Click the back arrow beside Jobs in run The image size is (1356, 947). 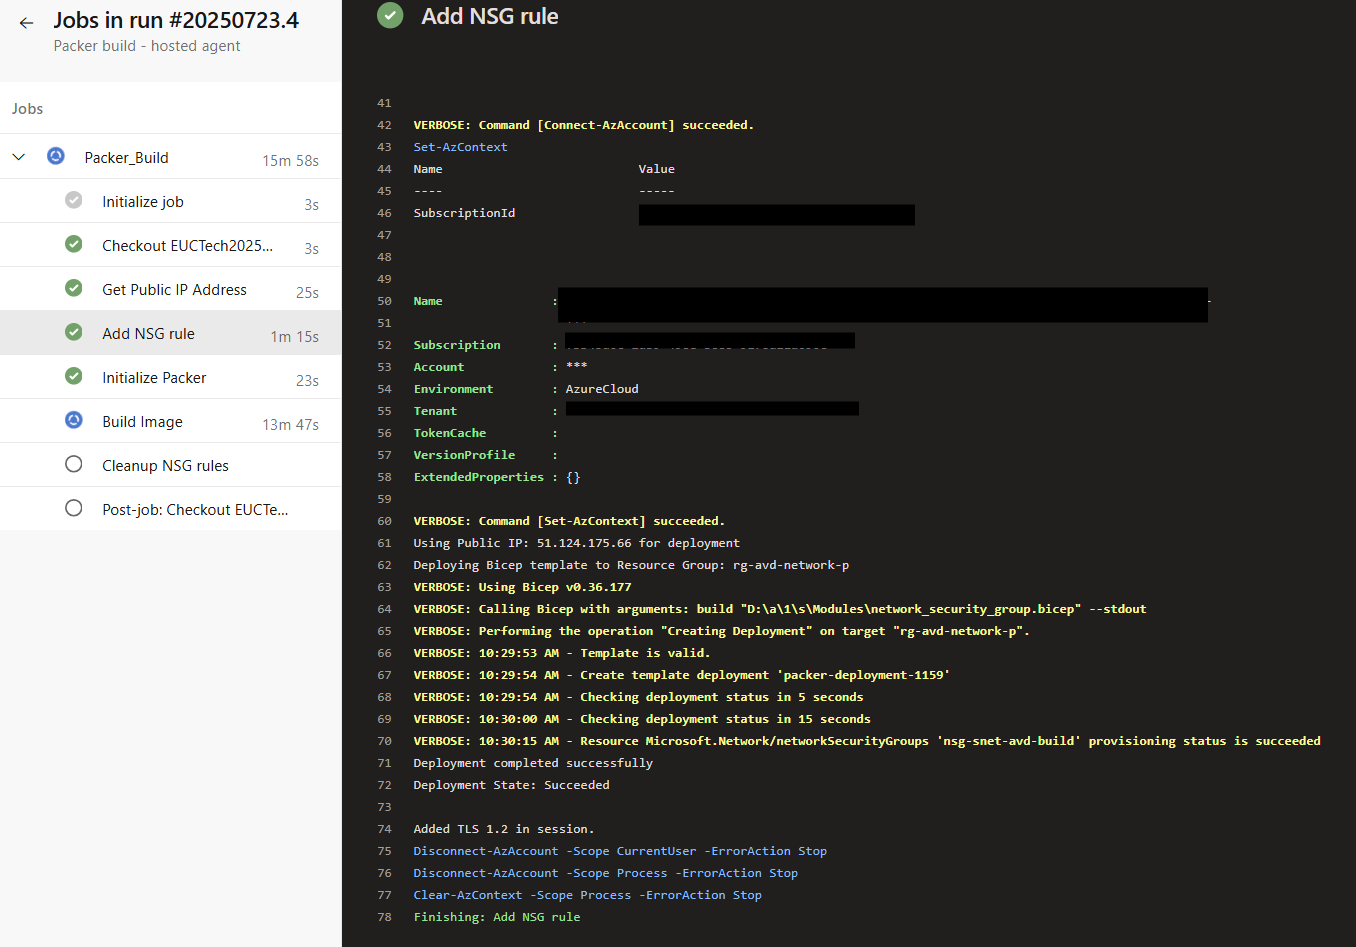(x=26, y=23)
